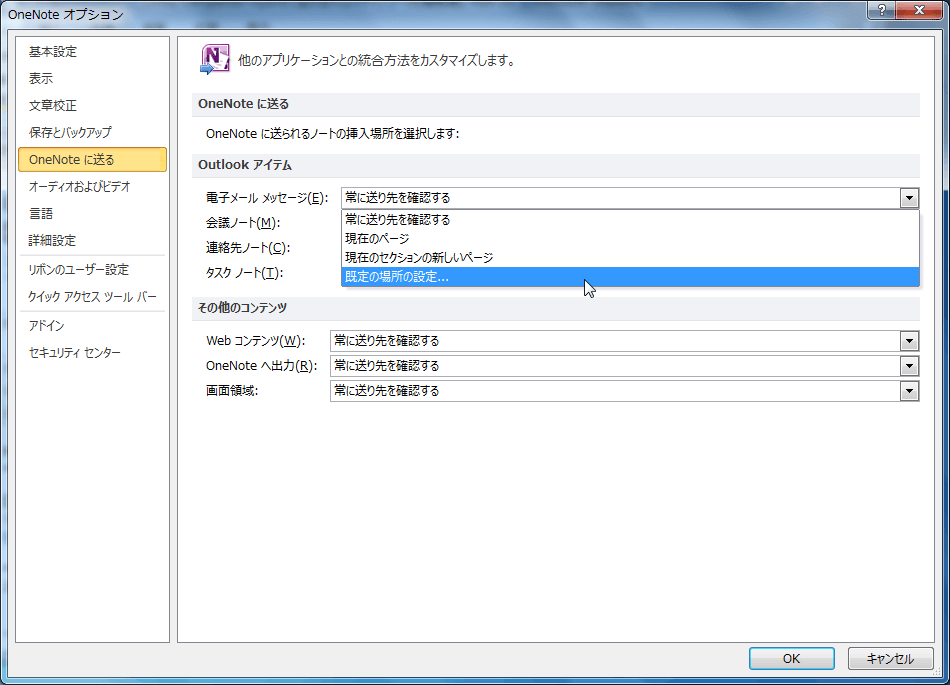Switch to 文章校正 settings
Viewport: 950px width, 685px height.
pos(92,105)
